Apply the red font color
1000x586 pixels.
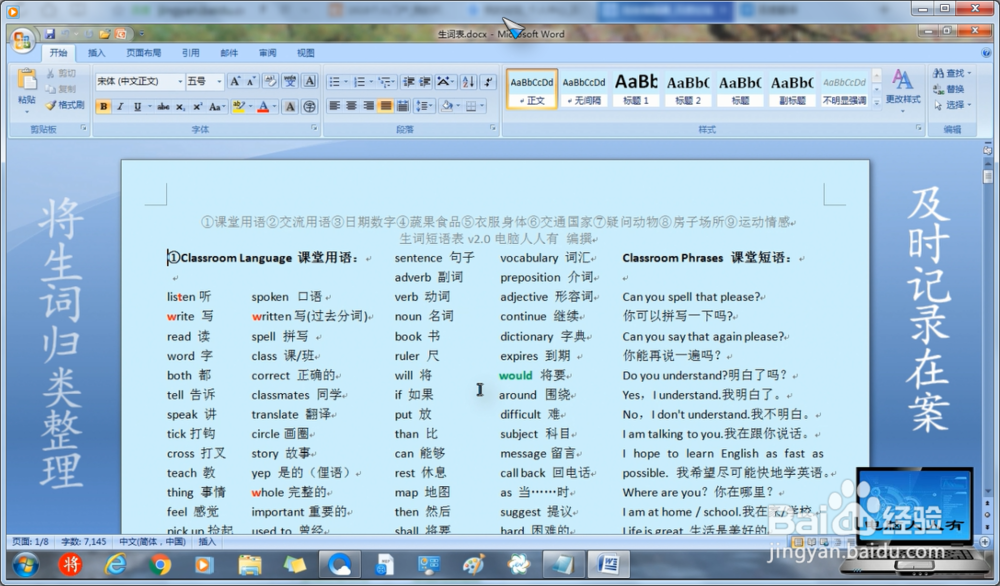point(263,106)
